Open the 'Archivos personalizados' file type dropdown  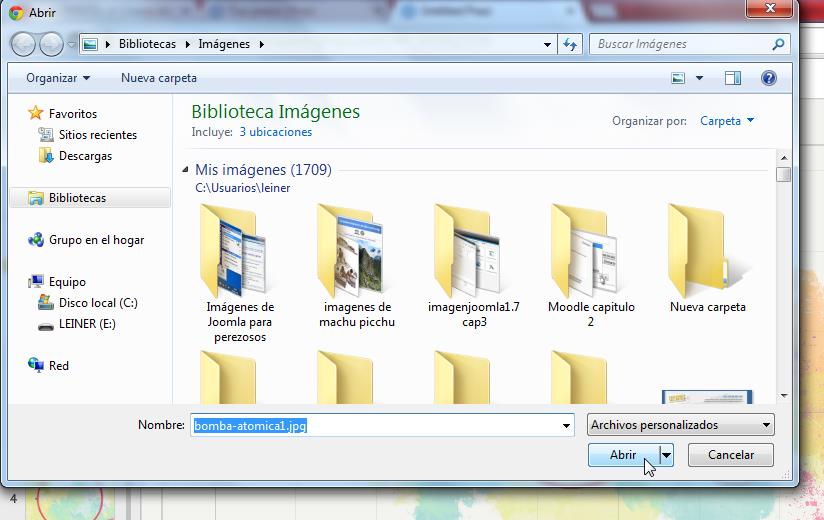(x=681, y=425)
